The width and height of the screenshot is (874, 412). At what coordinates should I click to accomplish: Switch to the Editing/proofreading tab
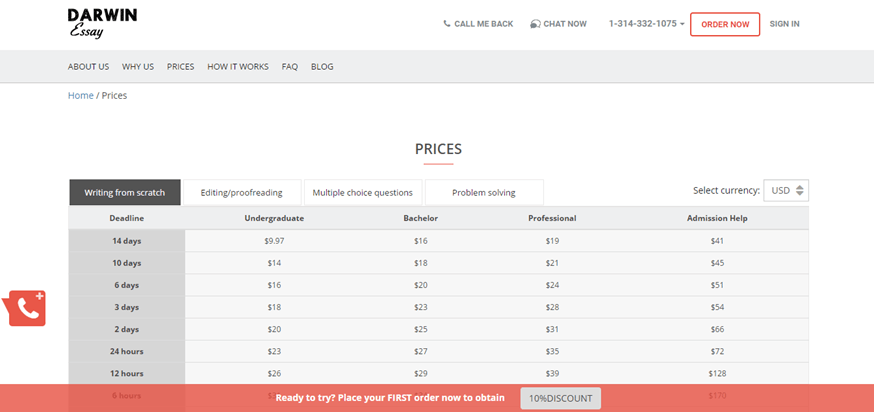click(242, 192)
